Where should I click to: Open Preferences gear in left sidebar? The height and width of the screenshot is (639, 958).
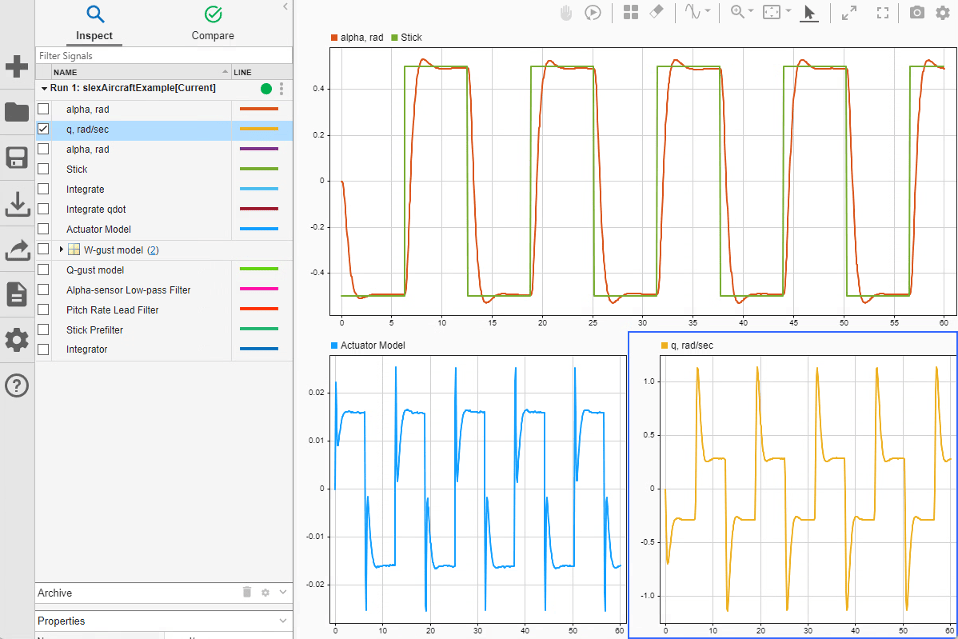click(x=16, y=340)
